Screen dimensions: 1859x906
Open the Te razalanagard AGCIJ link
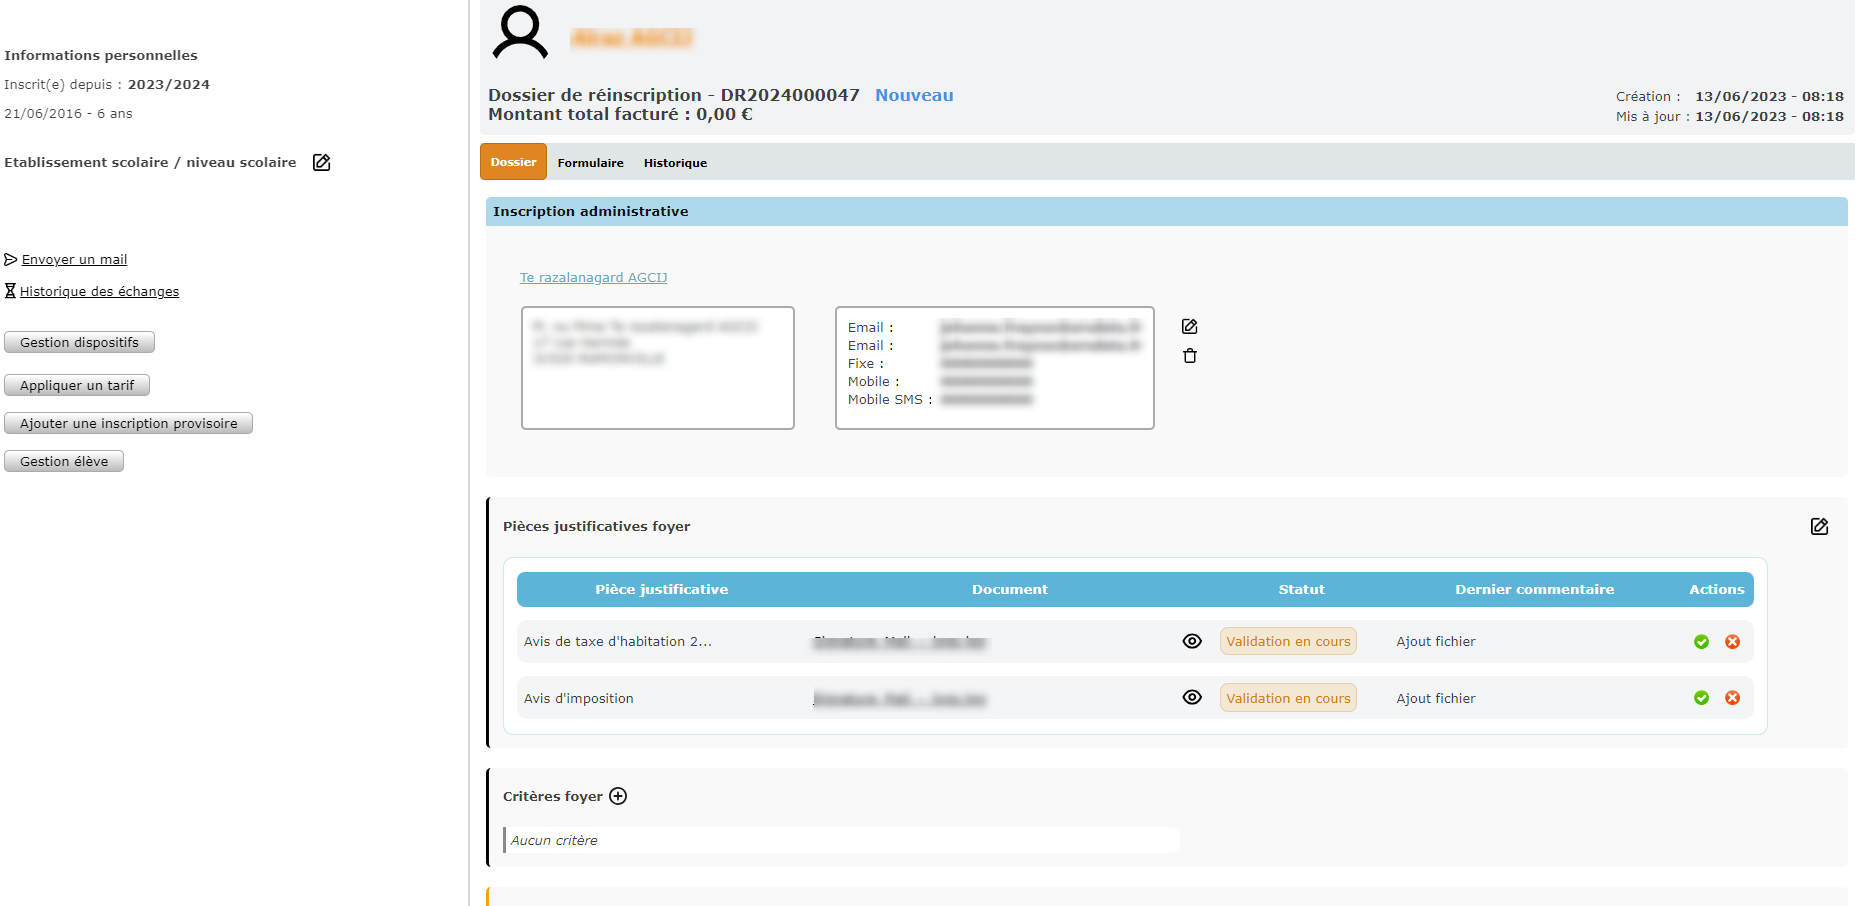(593, 278)
